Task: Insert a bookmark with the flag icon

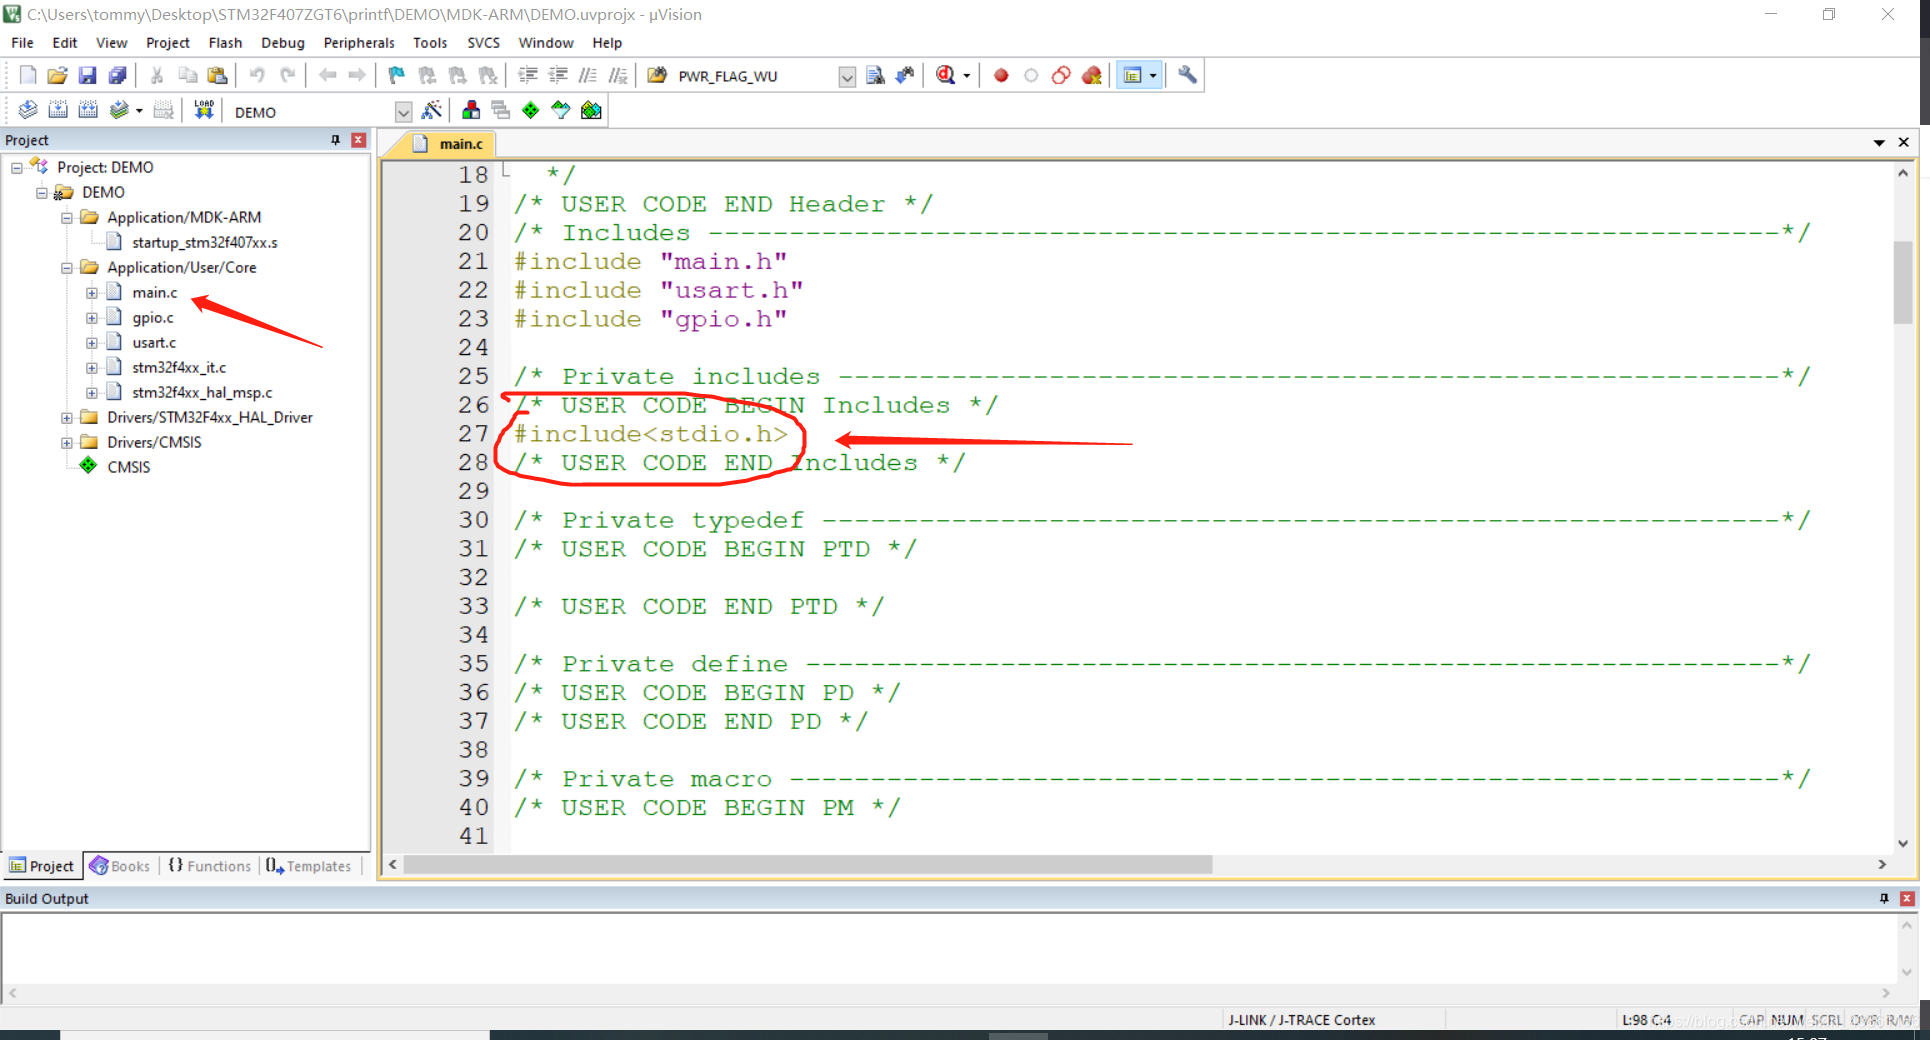Action: 397,75
